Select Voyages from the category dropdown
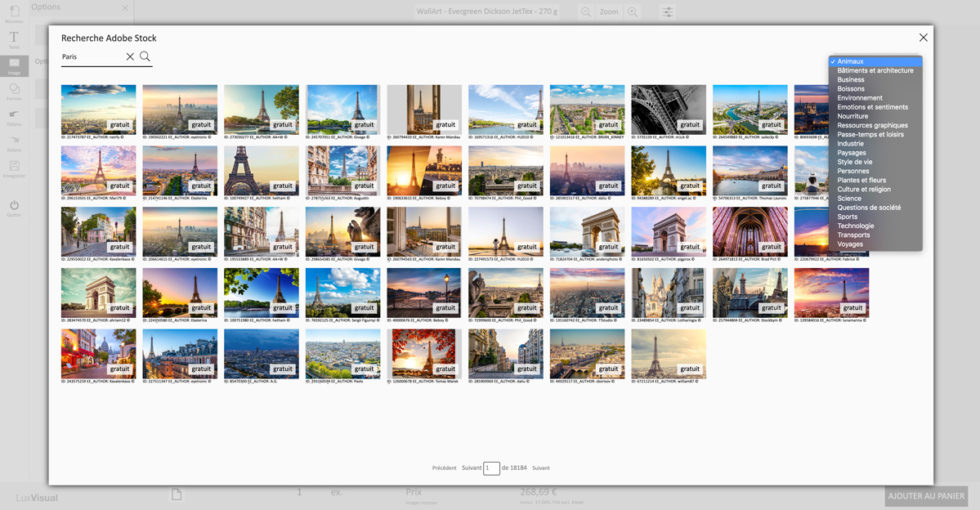 850,244
